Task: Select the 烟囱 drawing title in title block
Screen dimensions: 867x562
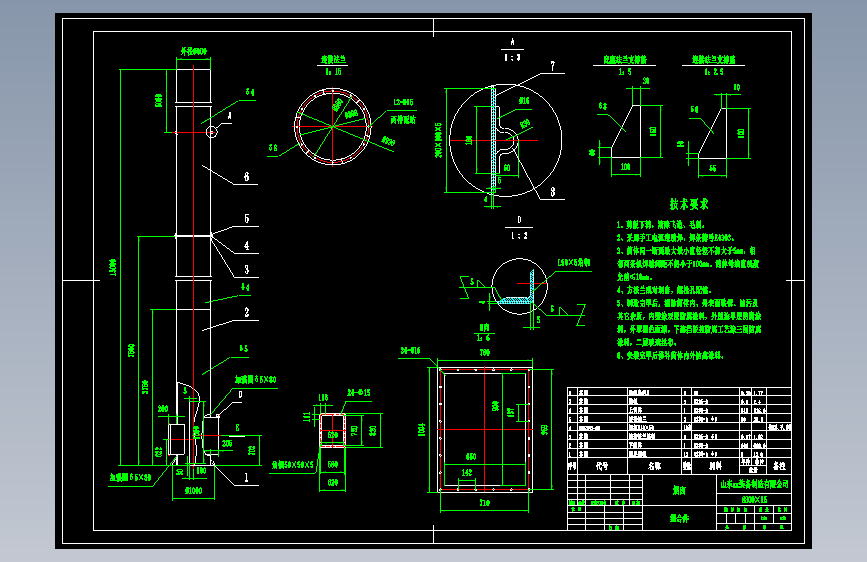Action: tap(679, 490)
